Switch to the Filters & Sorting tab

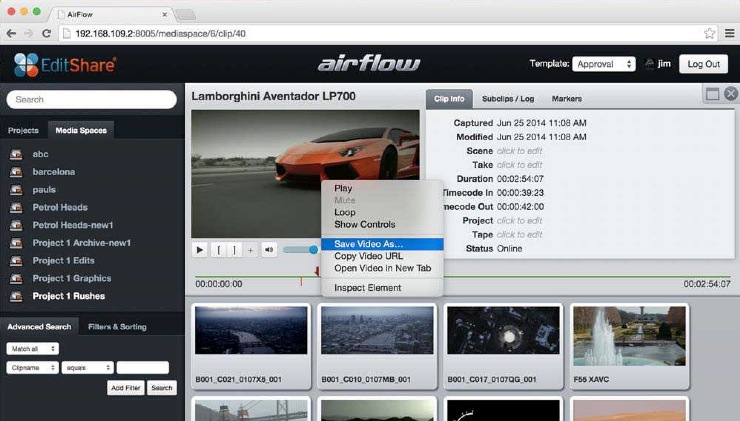(x=117, y=327)
